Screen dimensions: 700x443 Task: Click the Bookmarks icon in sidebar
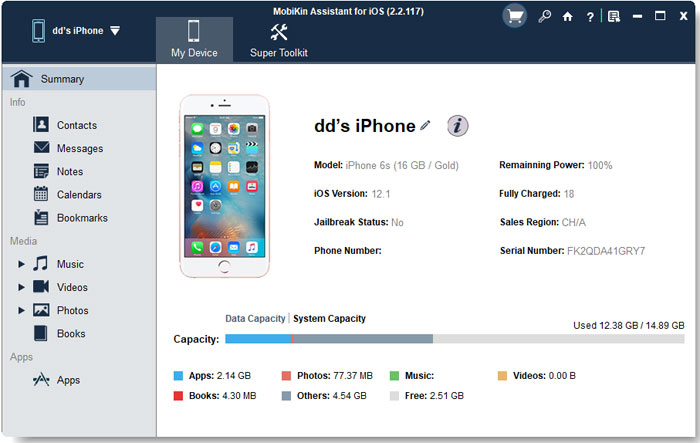click(x=41, y=217)
